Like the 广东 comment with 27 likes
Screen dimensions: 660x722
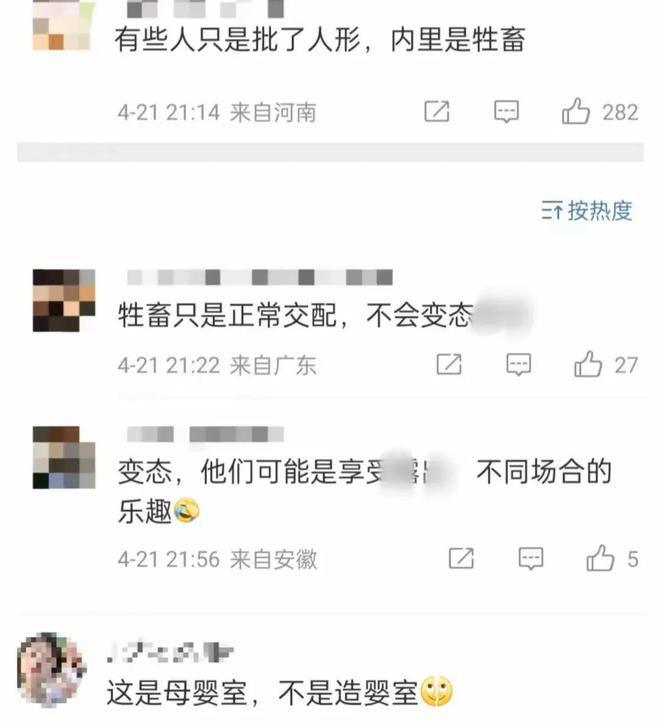588,364
